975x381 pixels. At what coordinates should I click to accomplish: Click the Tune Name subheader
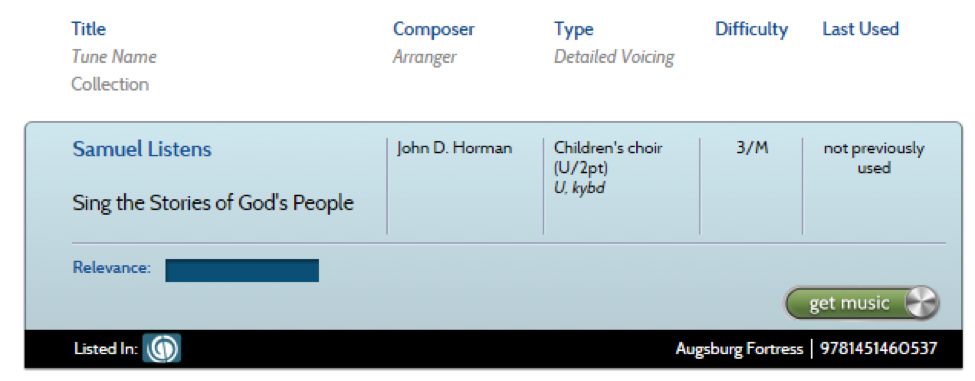[114, 57]
